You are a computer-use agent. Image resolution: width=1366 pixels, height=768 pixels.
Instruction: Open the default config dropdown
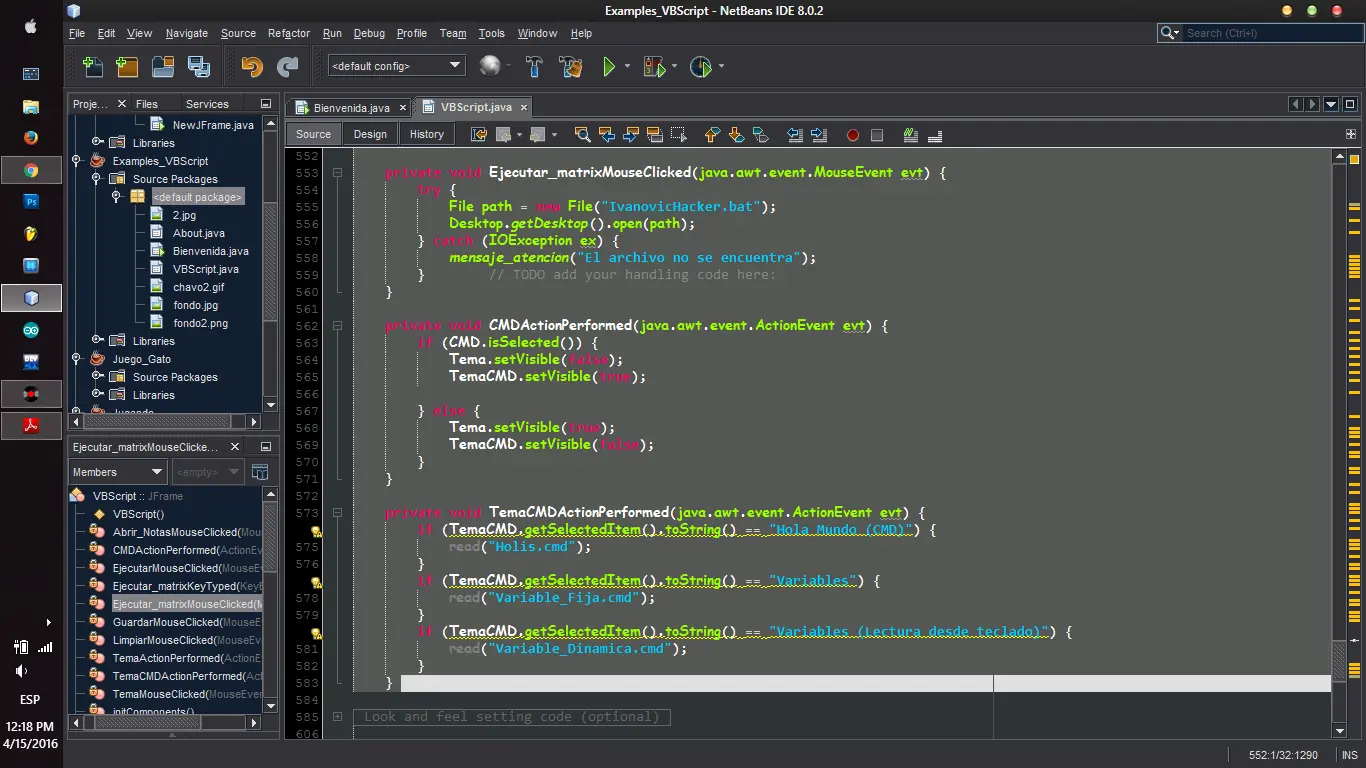point(397,66)
